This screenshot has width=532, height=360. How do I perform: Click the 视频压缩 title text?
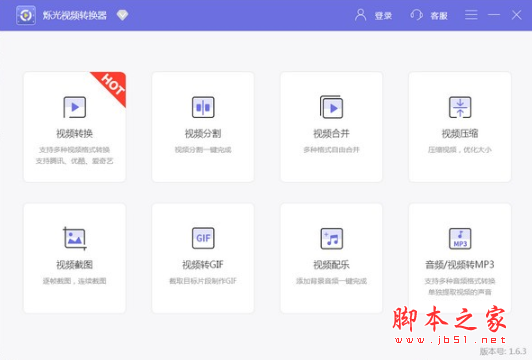tap(460, 133)
